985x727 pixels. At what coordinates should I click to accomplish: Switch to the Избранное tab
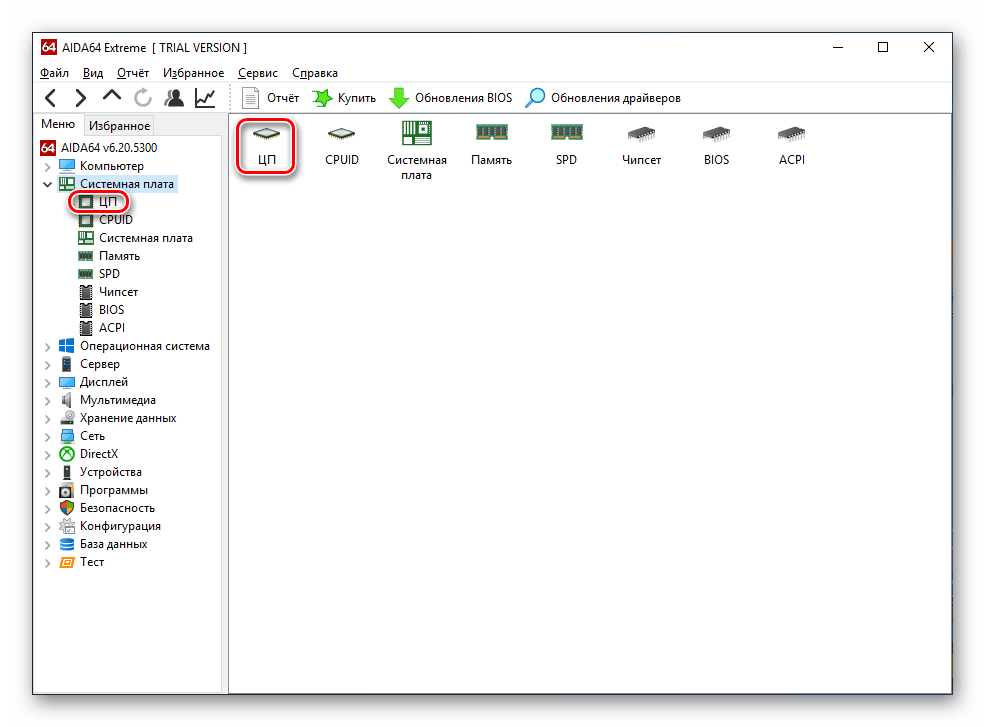pyautogui.click(x=119, y=125)
